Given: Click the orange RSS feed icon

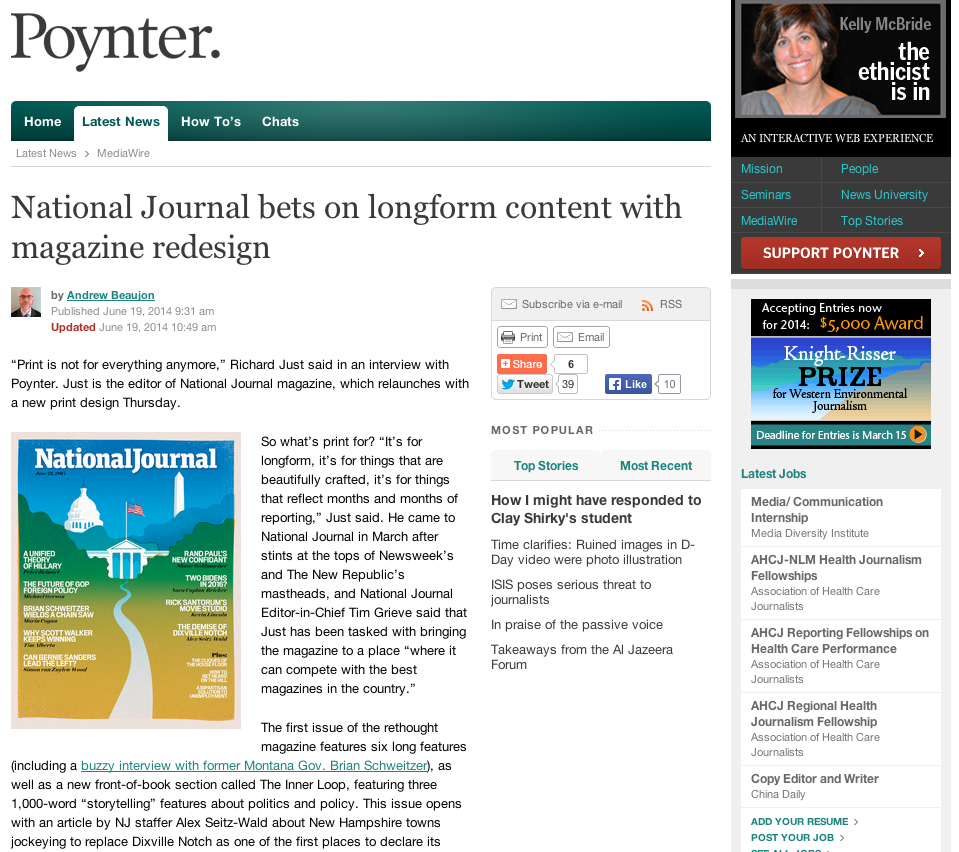Looking at the screenshot, I should (646, 305).
